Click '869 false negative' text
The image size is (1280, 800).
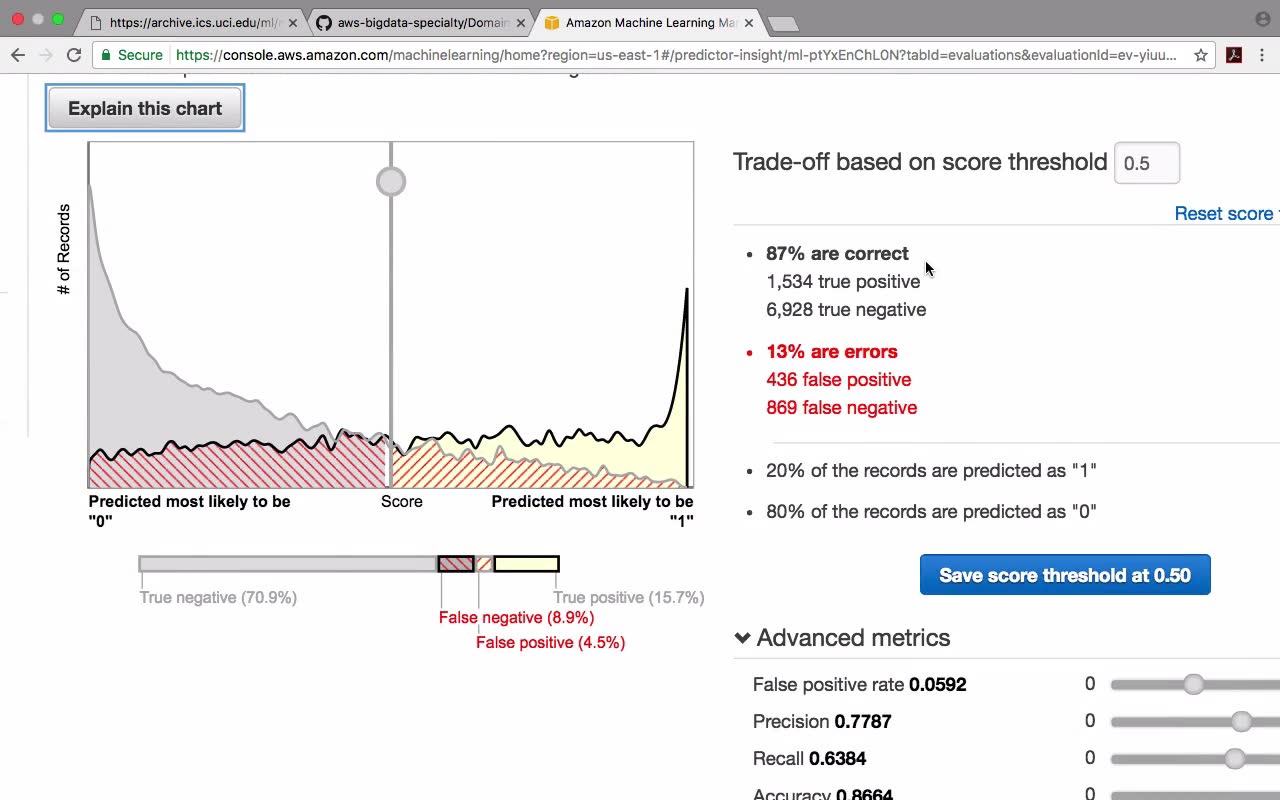click(841, 407)
